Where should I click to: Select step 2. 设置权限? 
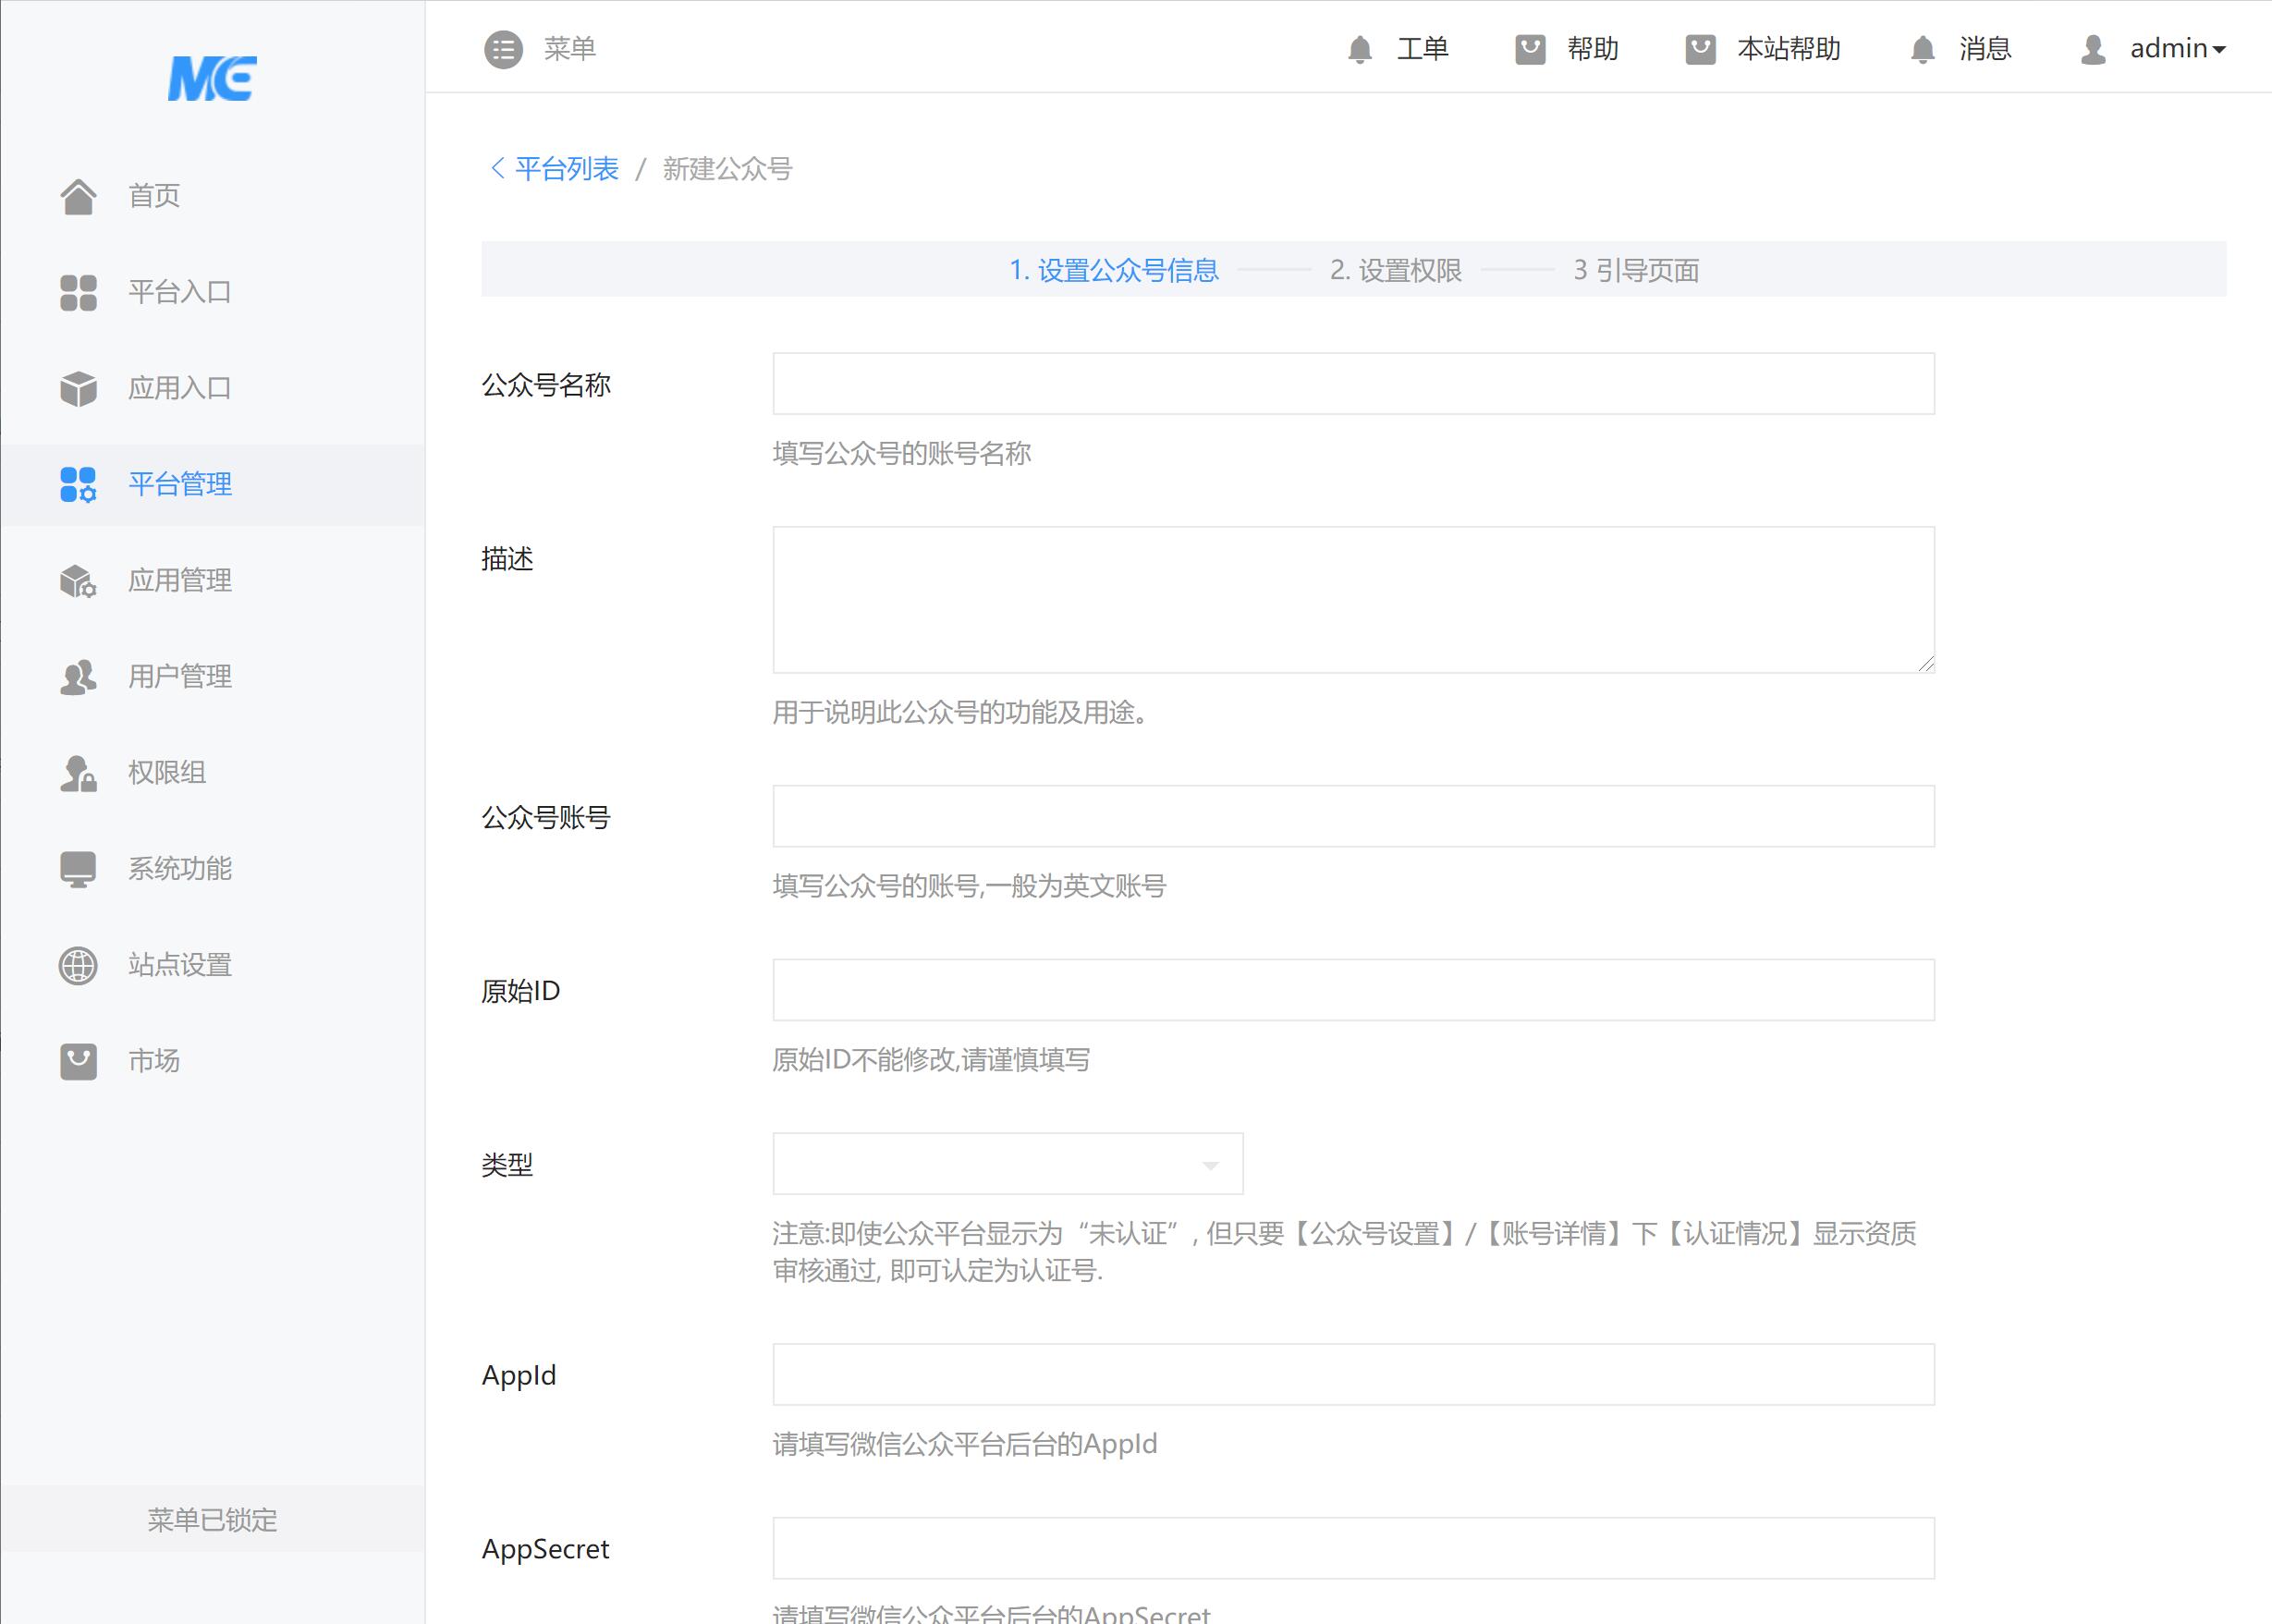click(1395, 270)
